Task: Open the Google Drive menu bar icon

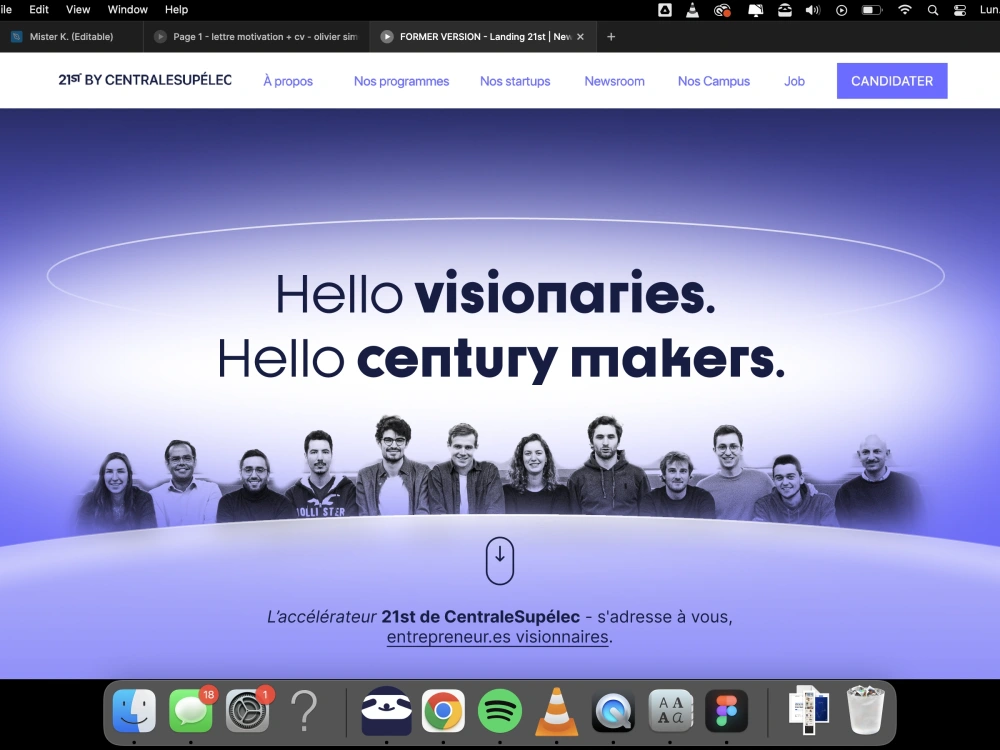Action: coord(665,10)
